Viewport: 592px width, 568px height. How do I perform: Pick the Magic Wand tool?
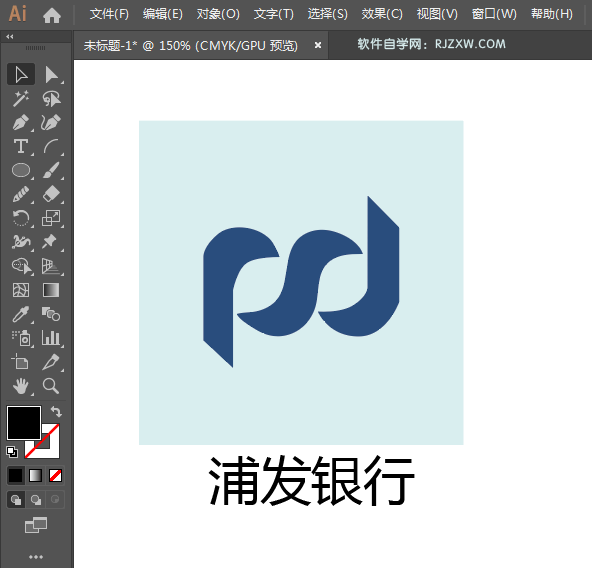(x=21, y=99)
